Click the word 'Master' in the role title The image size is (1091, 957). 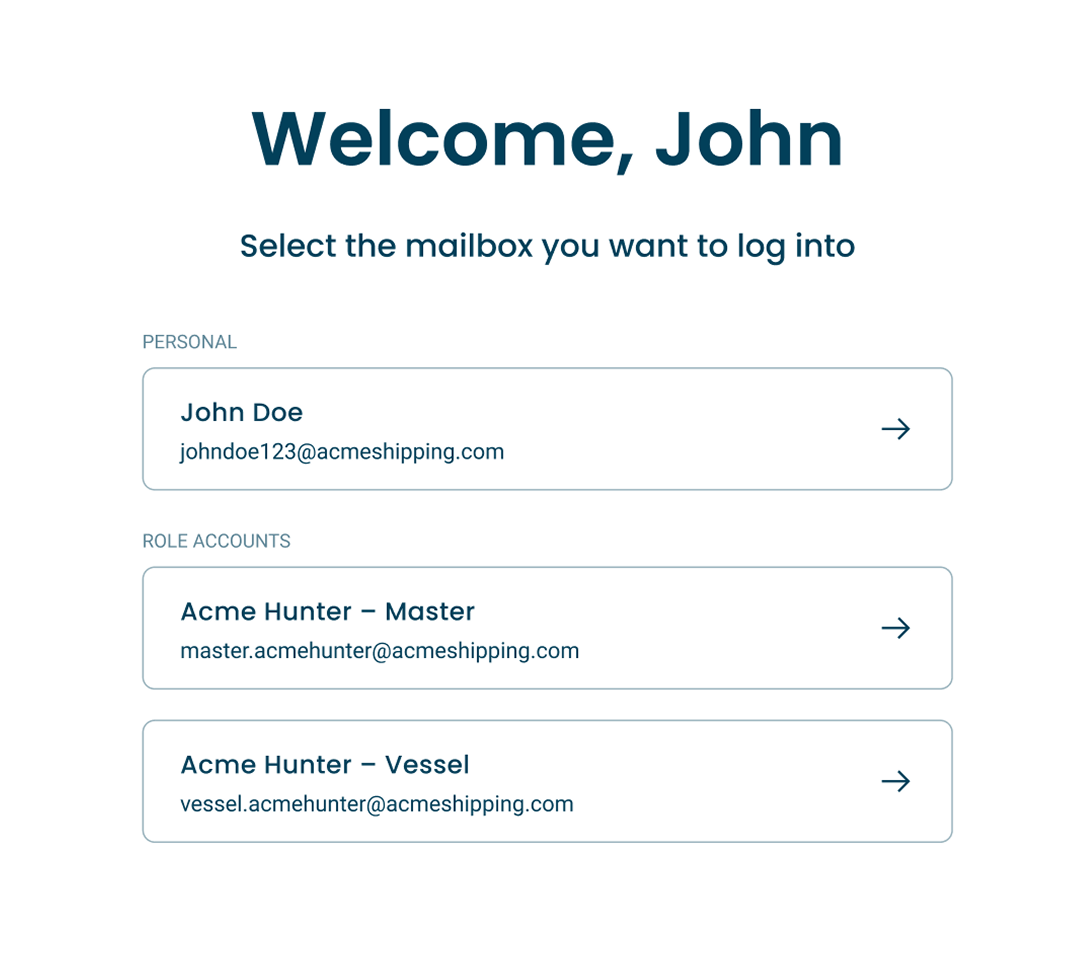click(x=429, y=611)
